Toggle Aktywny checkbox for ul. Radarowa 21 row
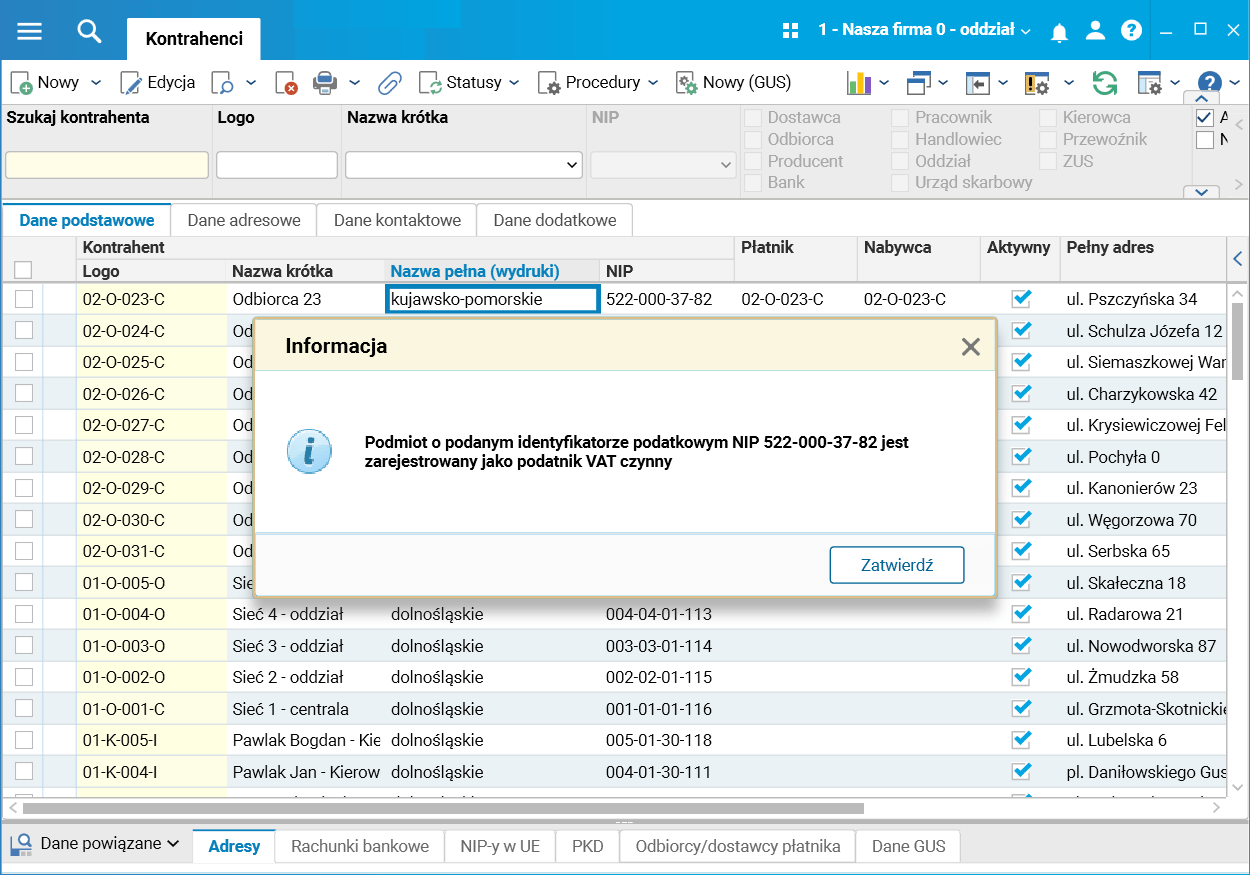1250x875 pixels. pos(1021,614)
